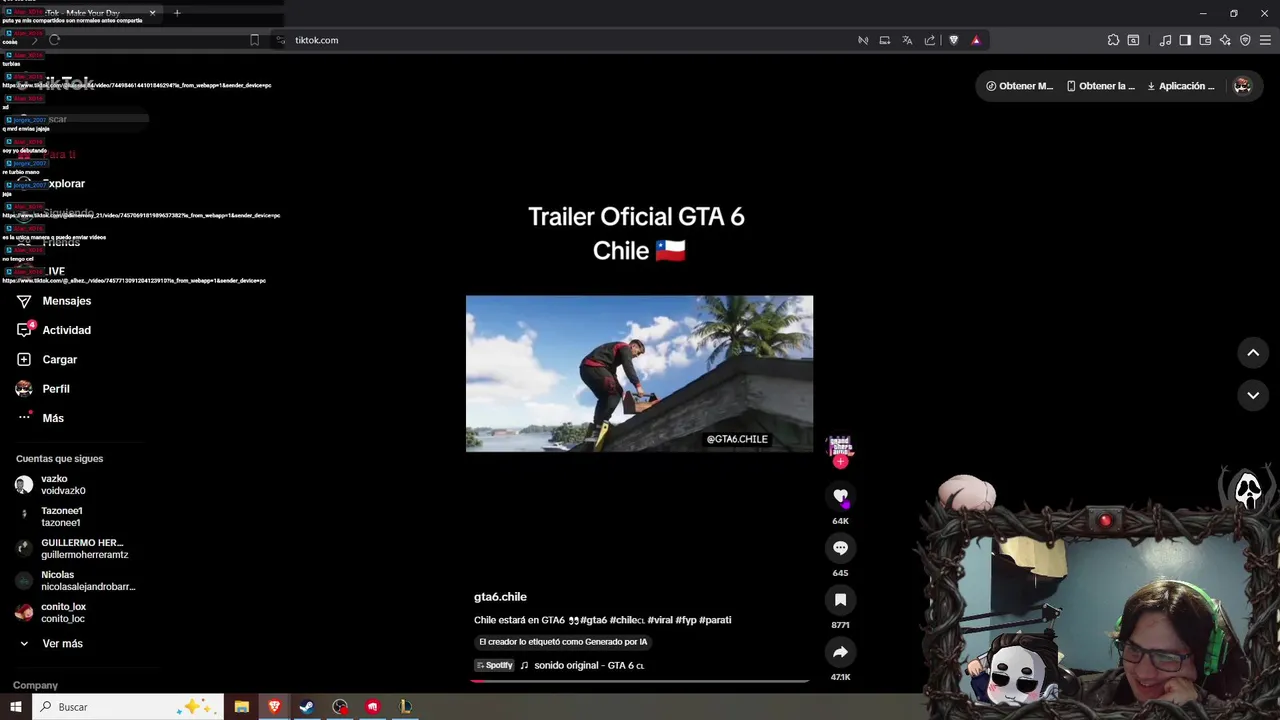The image size is (1280, 720).
Task: Open the video's comments (645)
Action: point(840,548)
